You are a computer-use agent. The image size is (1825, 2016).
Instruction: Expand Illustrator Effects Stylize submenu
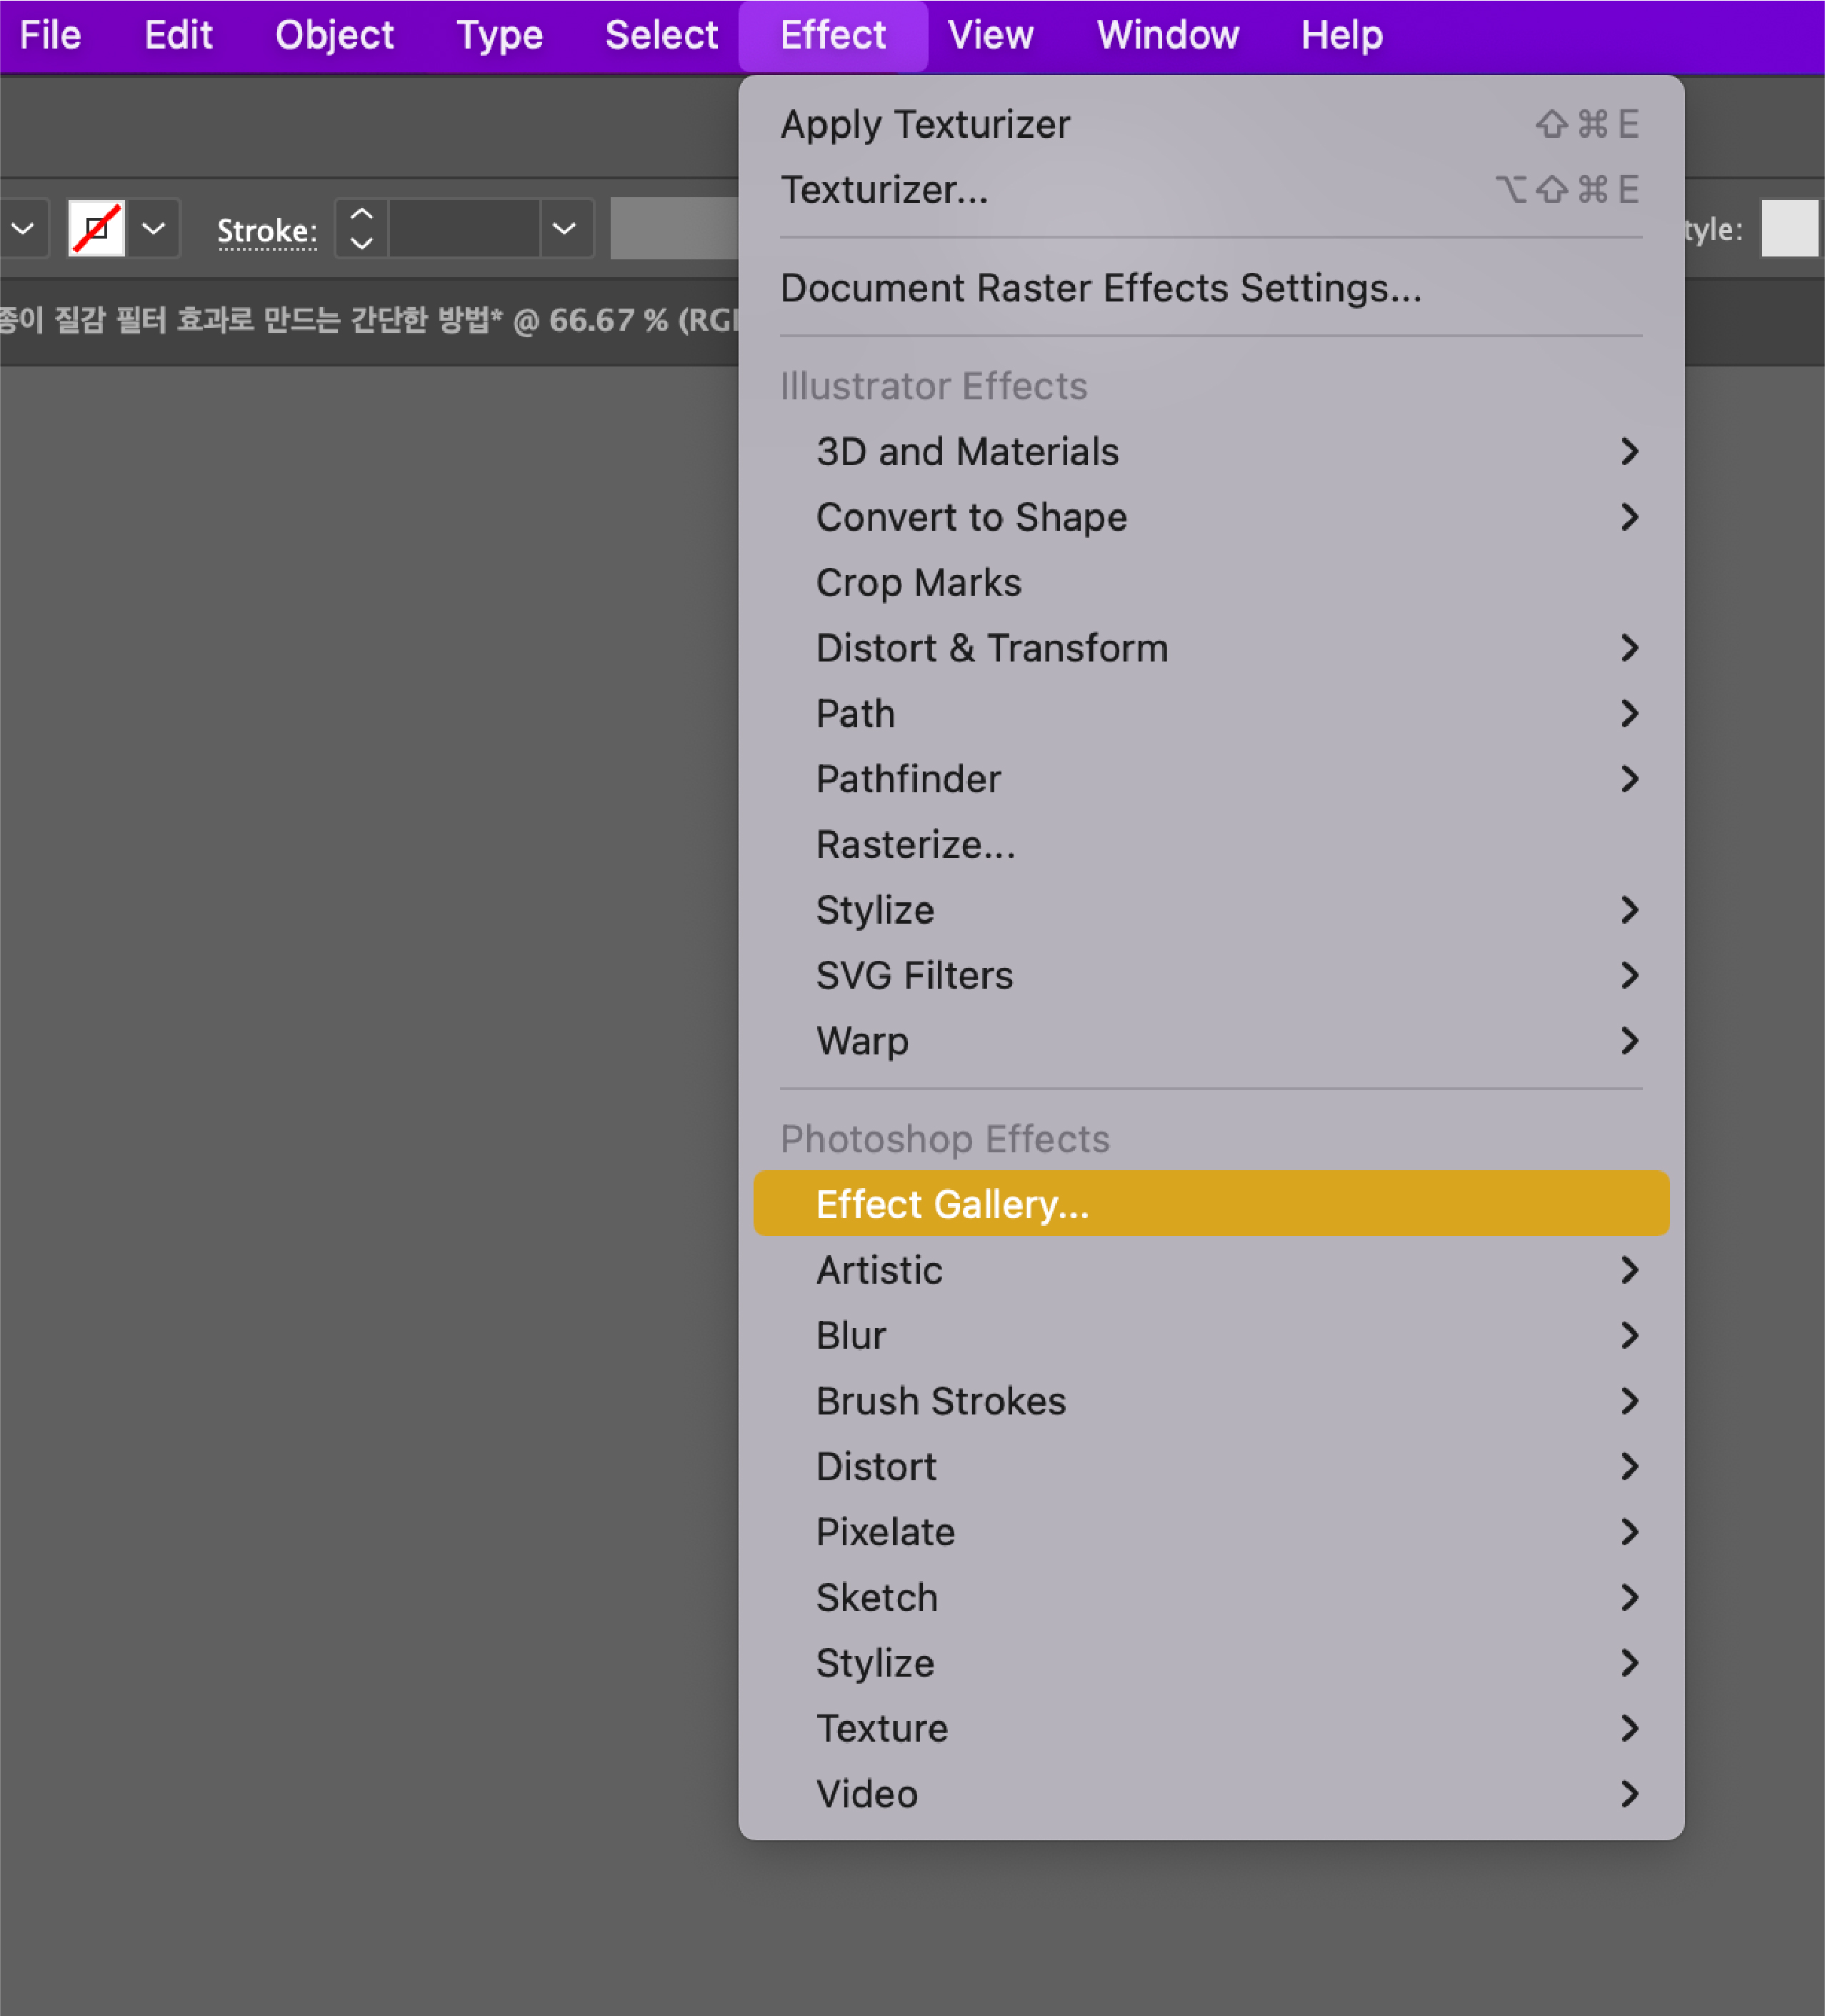(1211, 911)
